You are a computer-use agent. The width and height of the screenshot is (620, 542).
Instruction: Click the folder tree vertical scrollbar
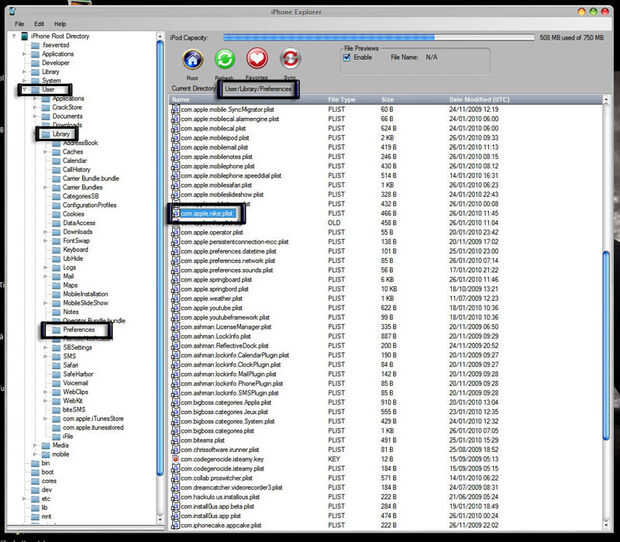pyautogui.click(x=160, y=257)
